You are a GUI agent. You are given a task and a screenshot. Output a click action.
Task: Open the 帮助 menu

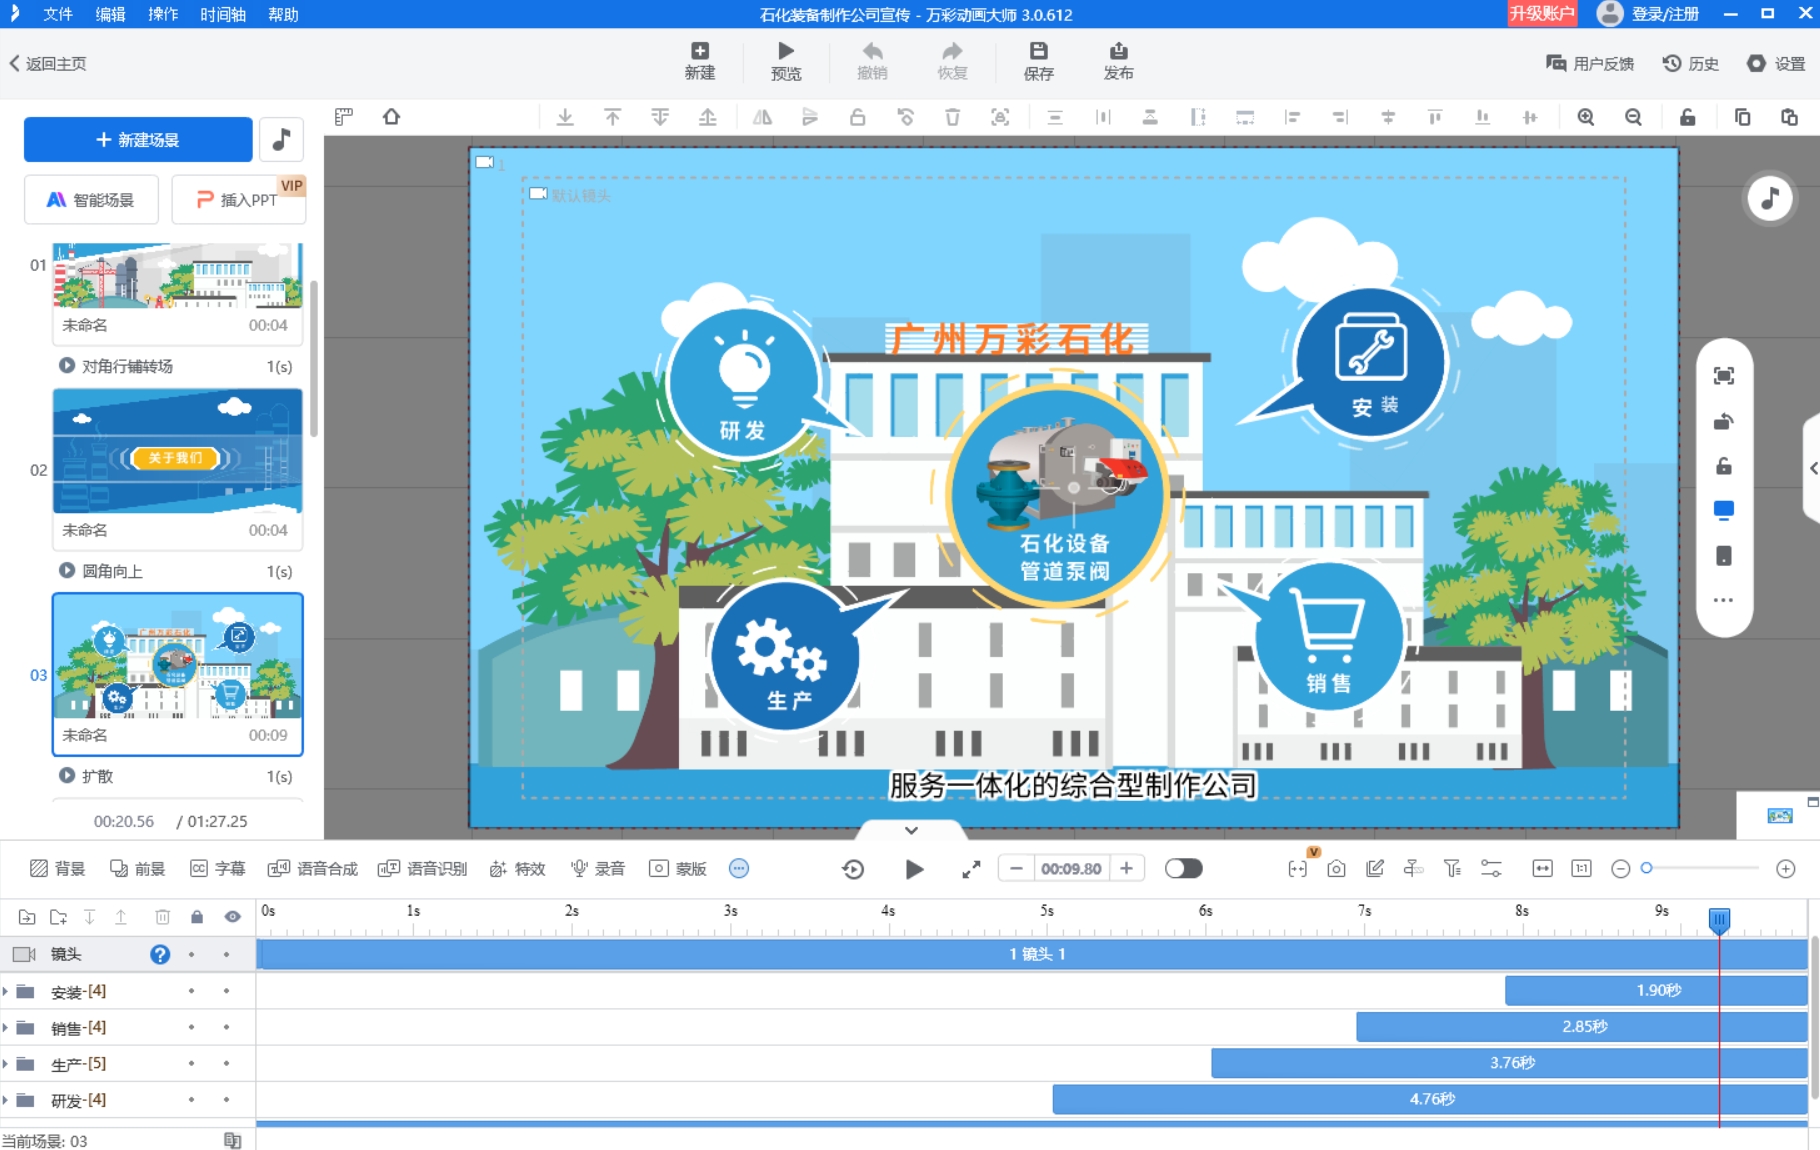[x=283, y=14]
